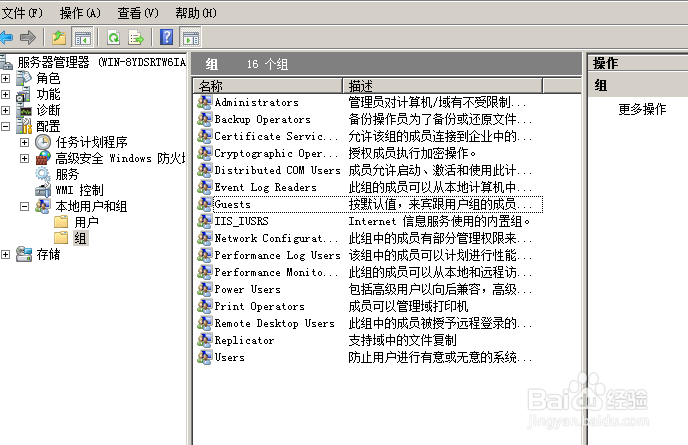Image resolution: width=688 pixels, height=445 pixels.
Task: Select the Distributed COM Users row
Action: [369, 170]
